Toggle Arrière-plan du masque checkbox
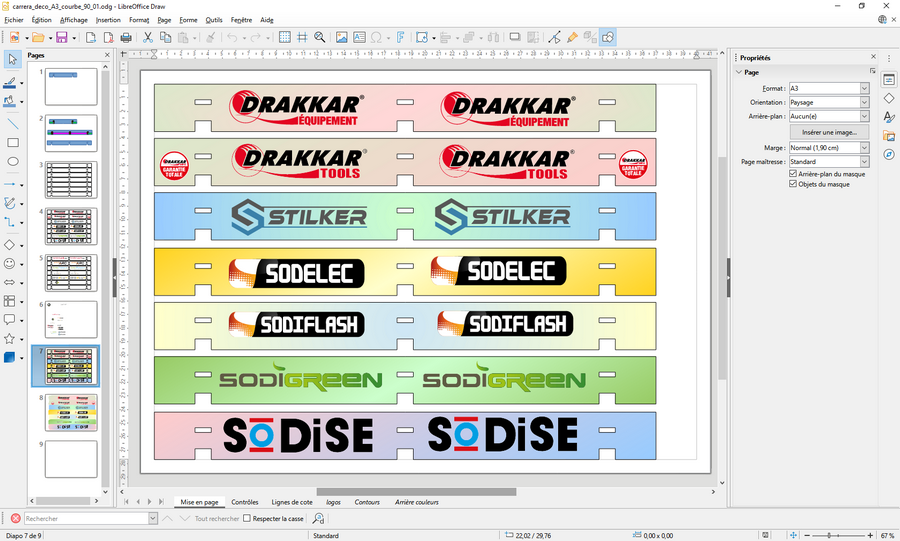Viewport: 900px width, 541px height. click(793, 173)
